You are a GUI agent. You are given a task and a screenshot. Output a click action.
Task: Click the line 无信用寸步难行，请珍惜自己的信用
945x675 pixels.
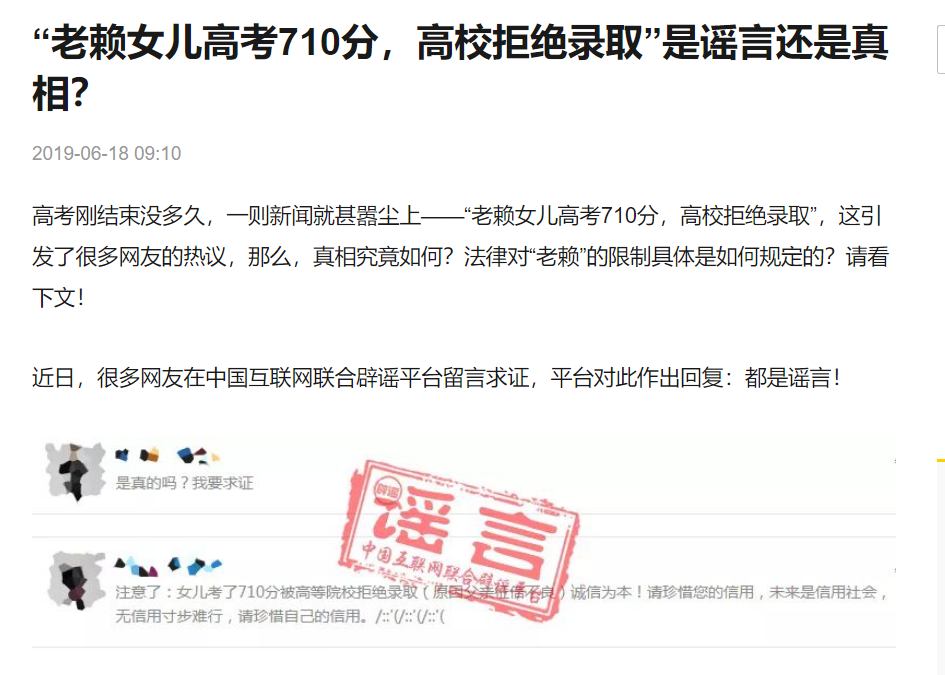click(242, 617)
